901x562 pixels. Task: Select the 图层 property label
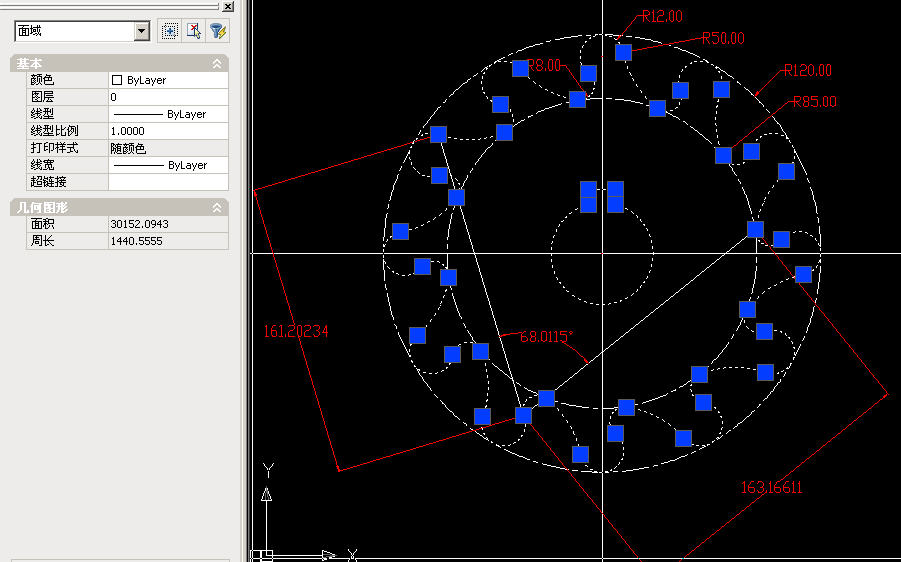click(x=43, y=97)
